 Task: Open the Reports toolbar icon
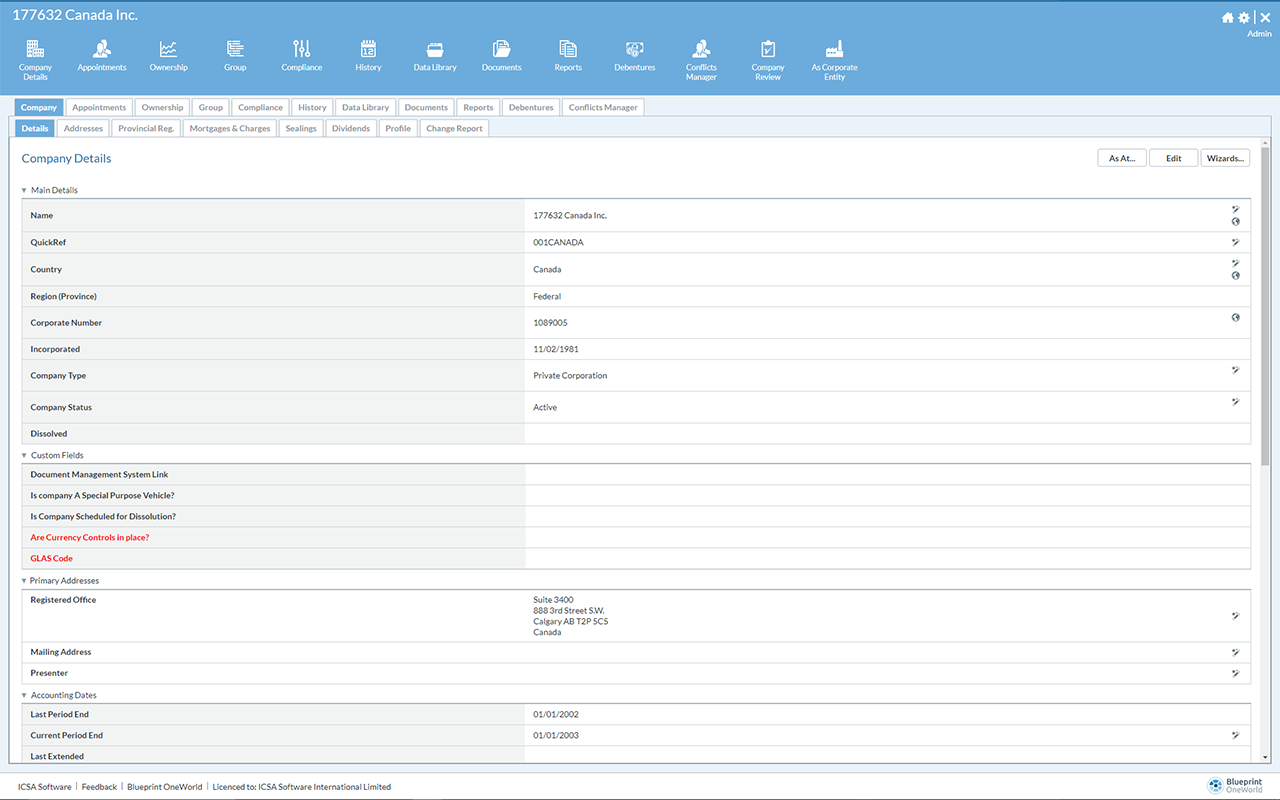[568, 56]
